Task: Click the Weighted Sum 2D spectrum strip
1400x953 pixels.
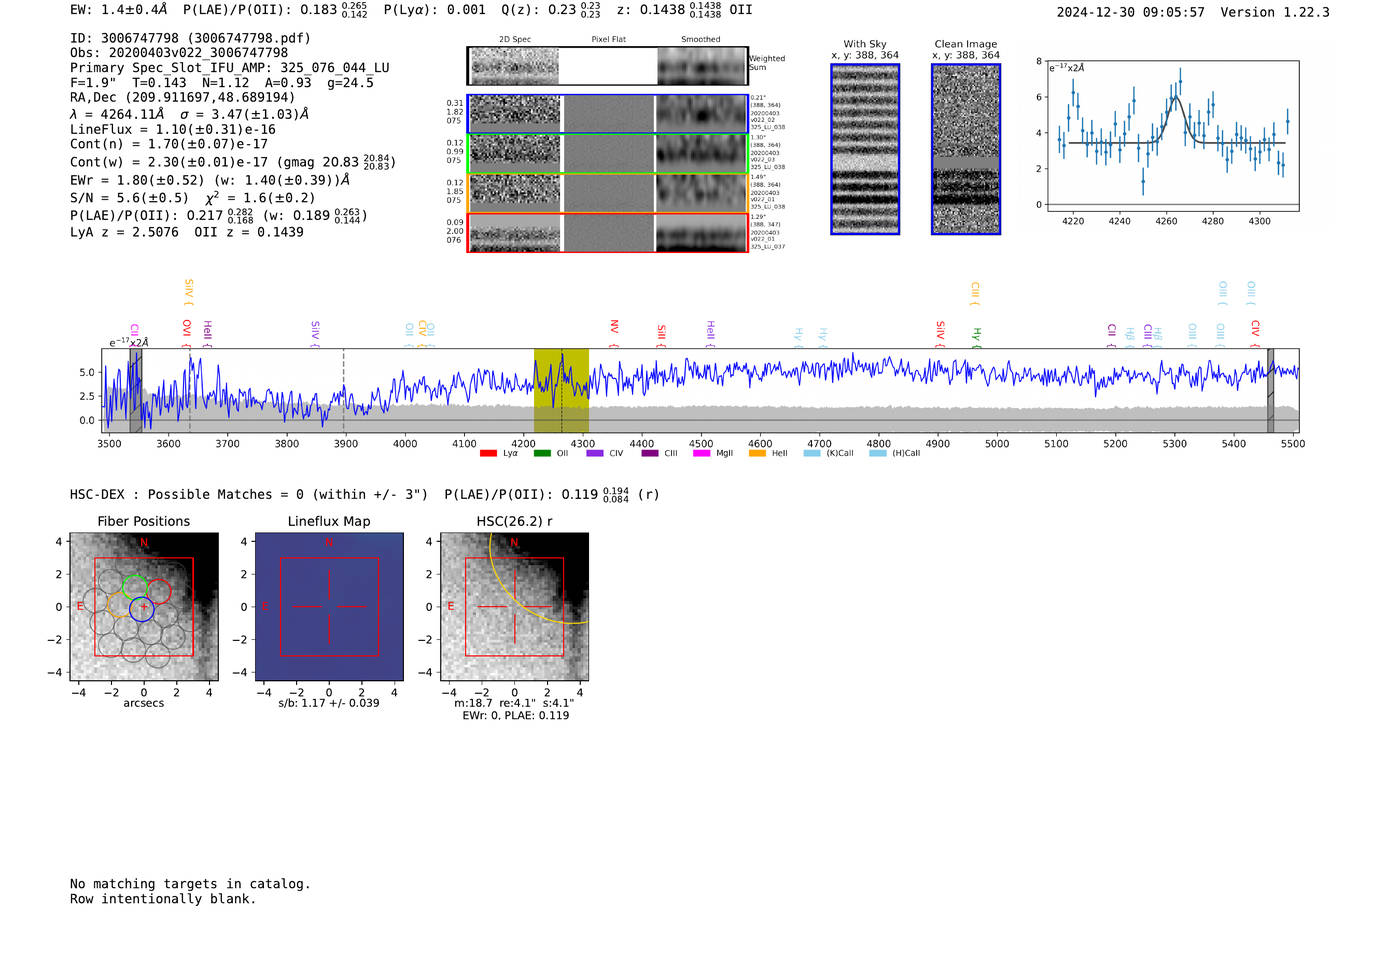Action: click(608, 66)
